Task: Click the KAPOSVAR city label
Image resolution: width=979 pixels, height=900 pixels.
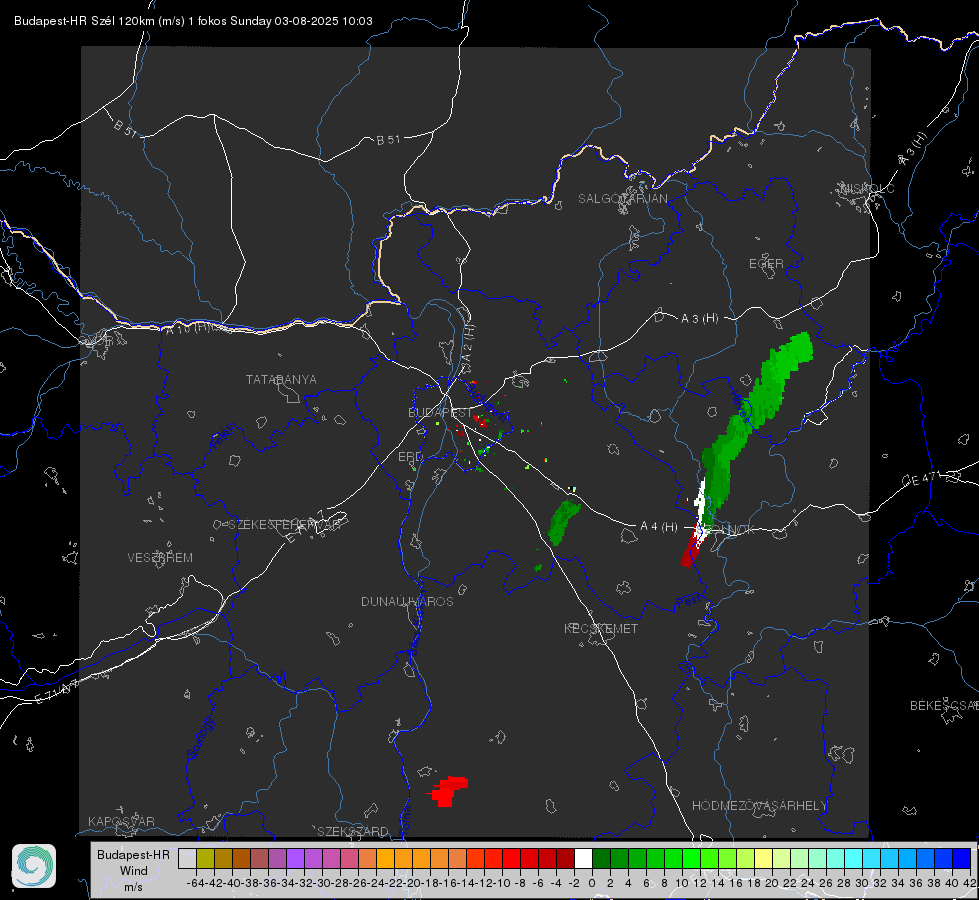Action: (x=121, y=821)
